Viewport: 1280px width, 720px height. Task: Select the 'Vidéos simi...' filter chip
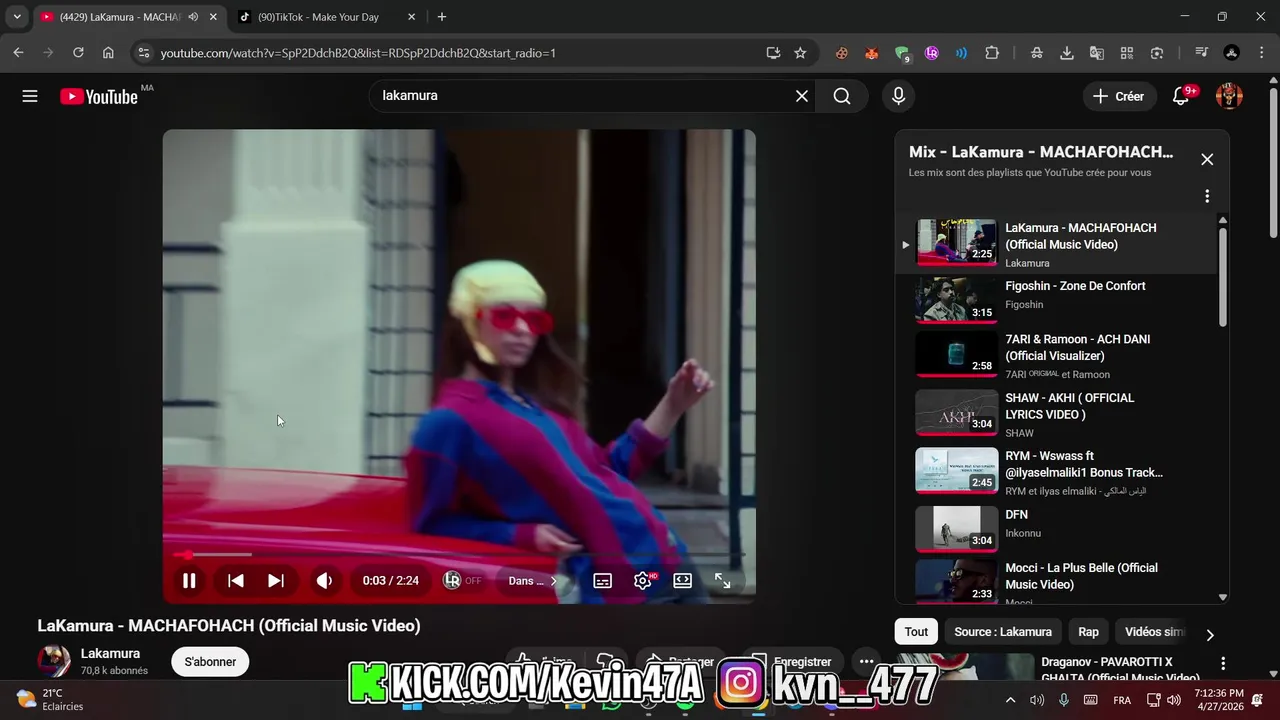[x=1154, y=632]
